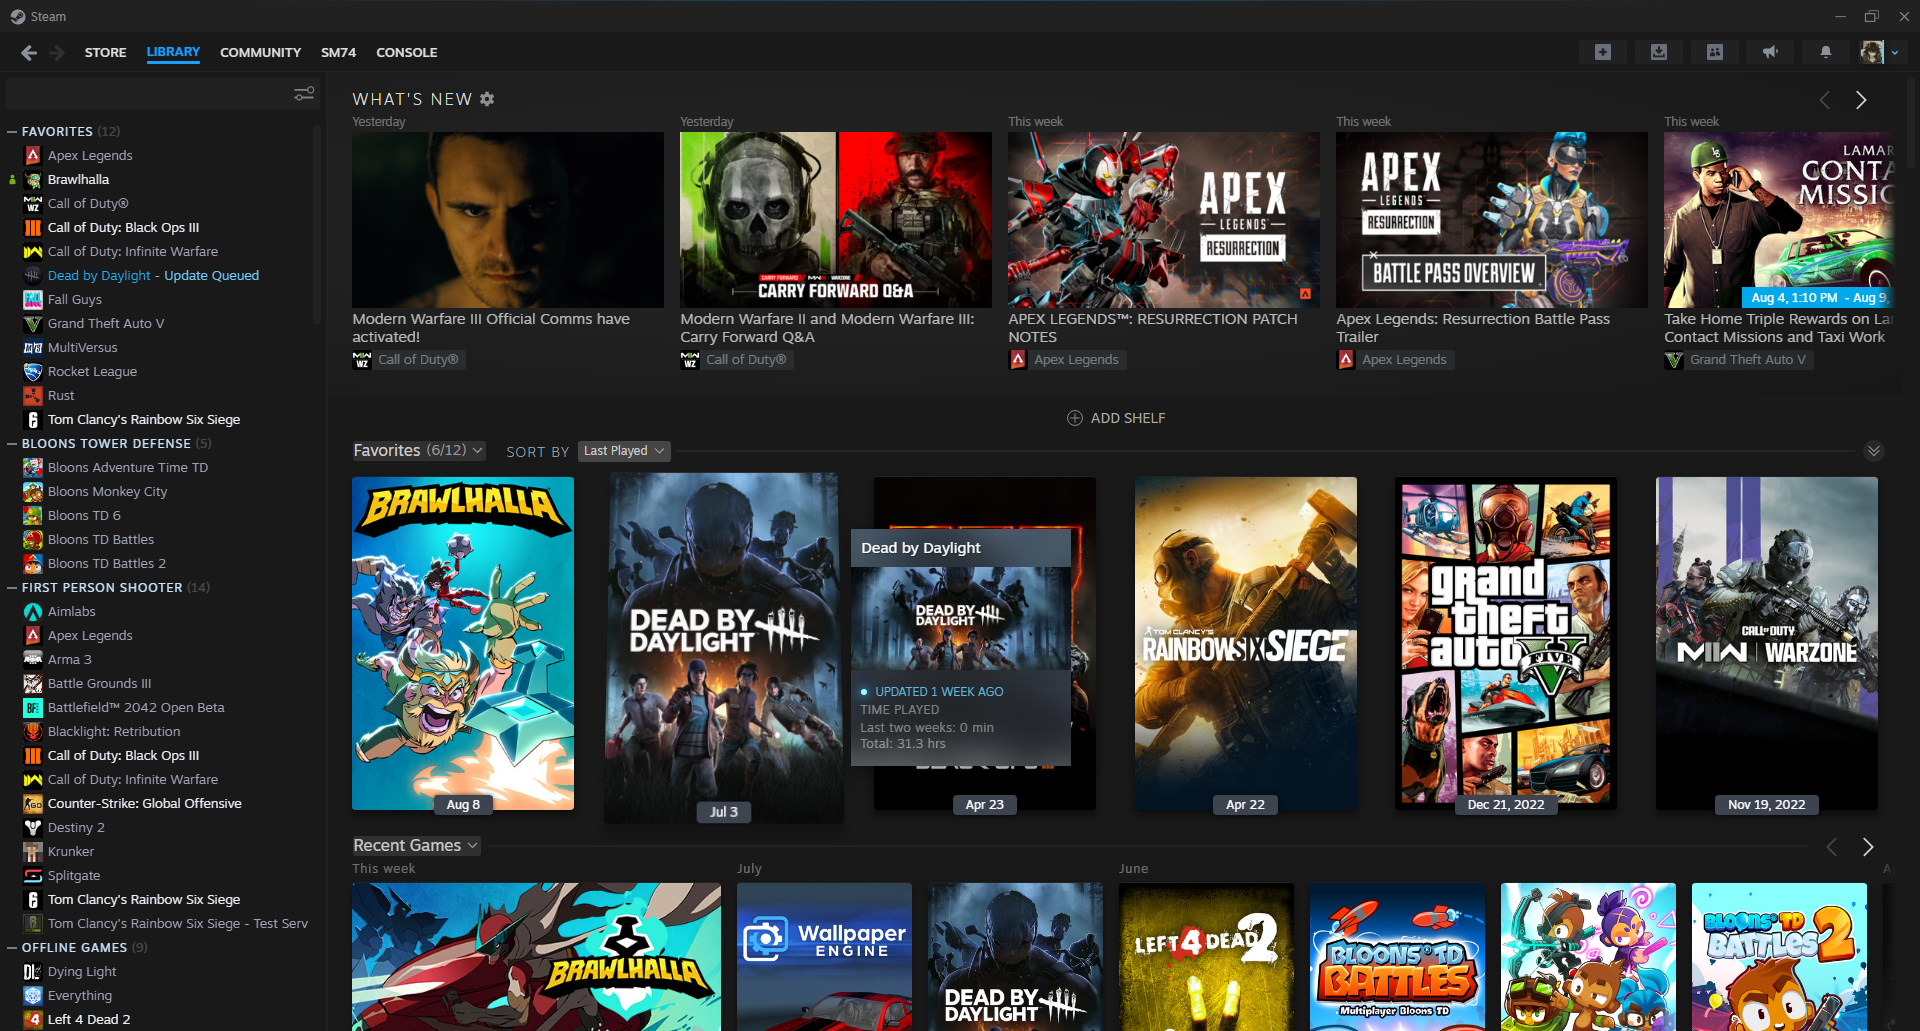Screen dimensions: 1920x1031
Task: Open the announcements megaphone icon
Action: click(1770, 52)
